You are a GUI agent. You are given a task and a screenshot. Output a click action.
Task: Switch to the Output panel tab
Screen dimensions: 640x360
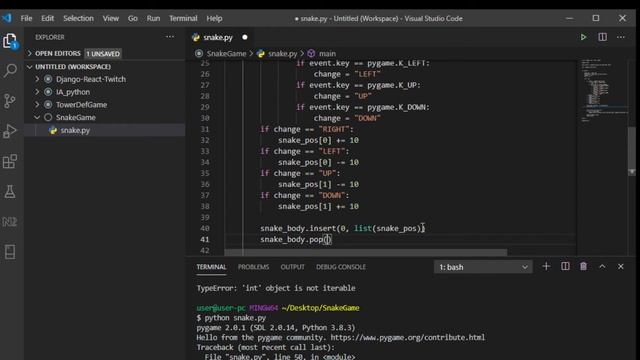click(x=292, y=267)
